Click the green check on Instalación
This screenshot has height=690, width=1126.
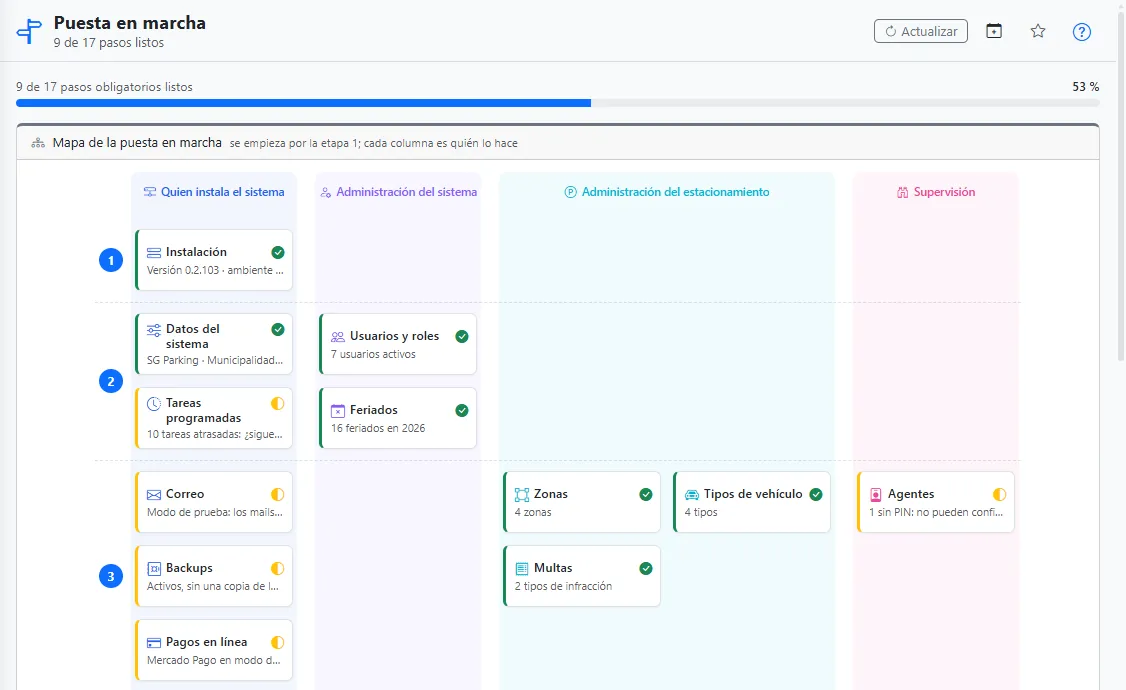pos(278,252)
